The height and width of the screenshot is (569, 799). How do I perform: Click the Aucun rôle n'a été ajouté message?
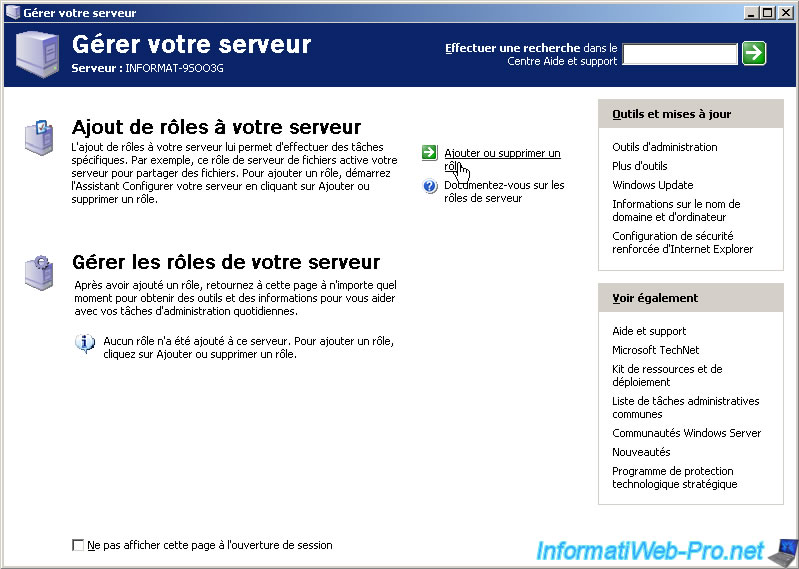click(x=249, y=347)
